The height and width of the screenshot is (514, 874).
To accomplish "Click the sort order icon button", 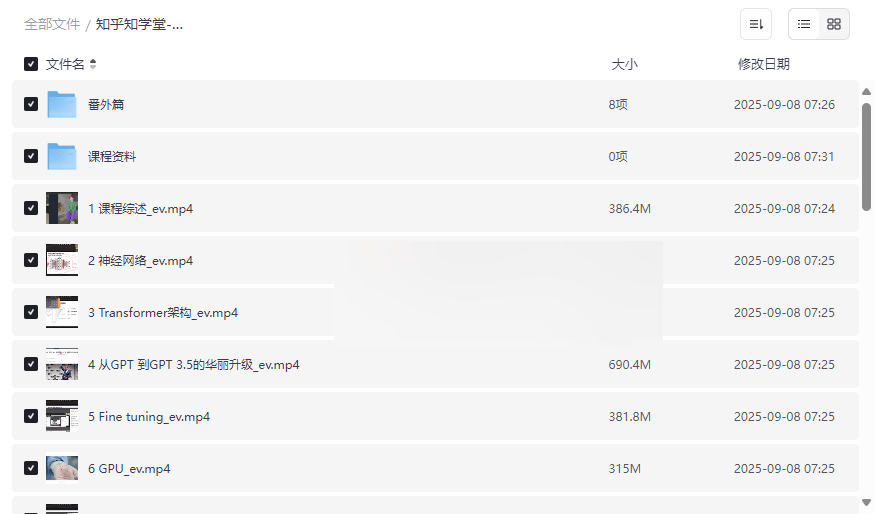I will [x=756, y=24].
